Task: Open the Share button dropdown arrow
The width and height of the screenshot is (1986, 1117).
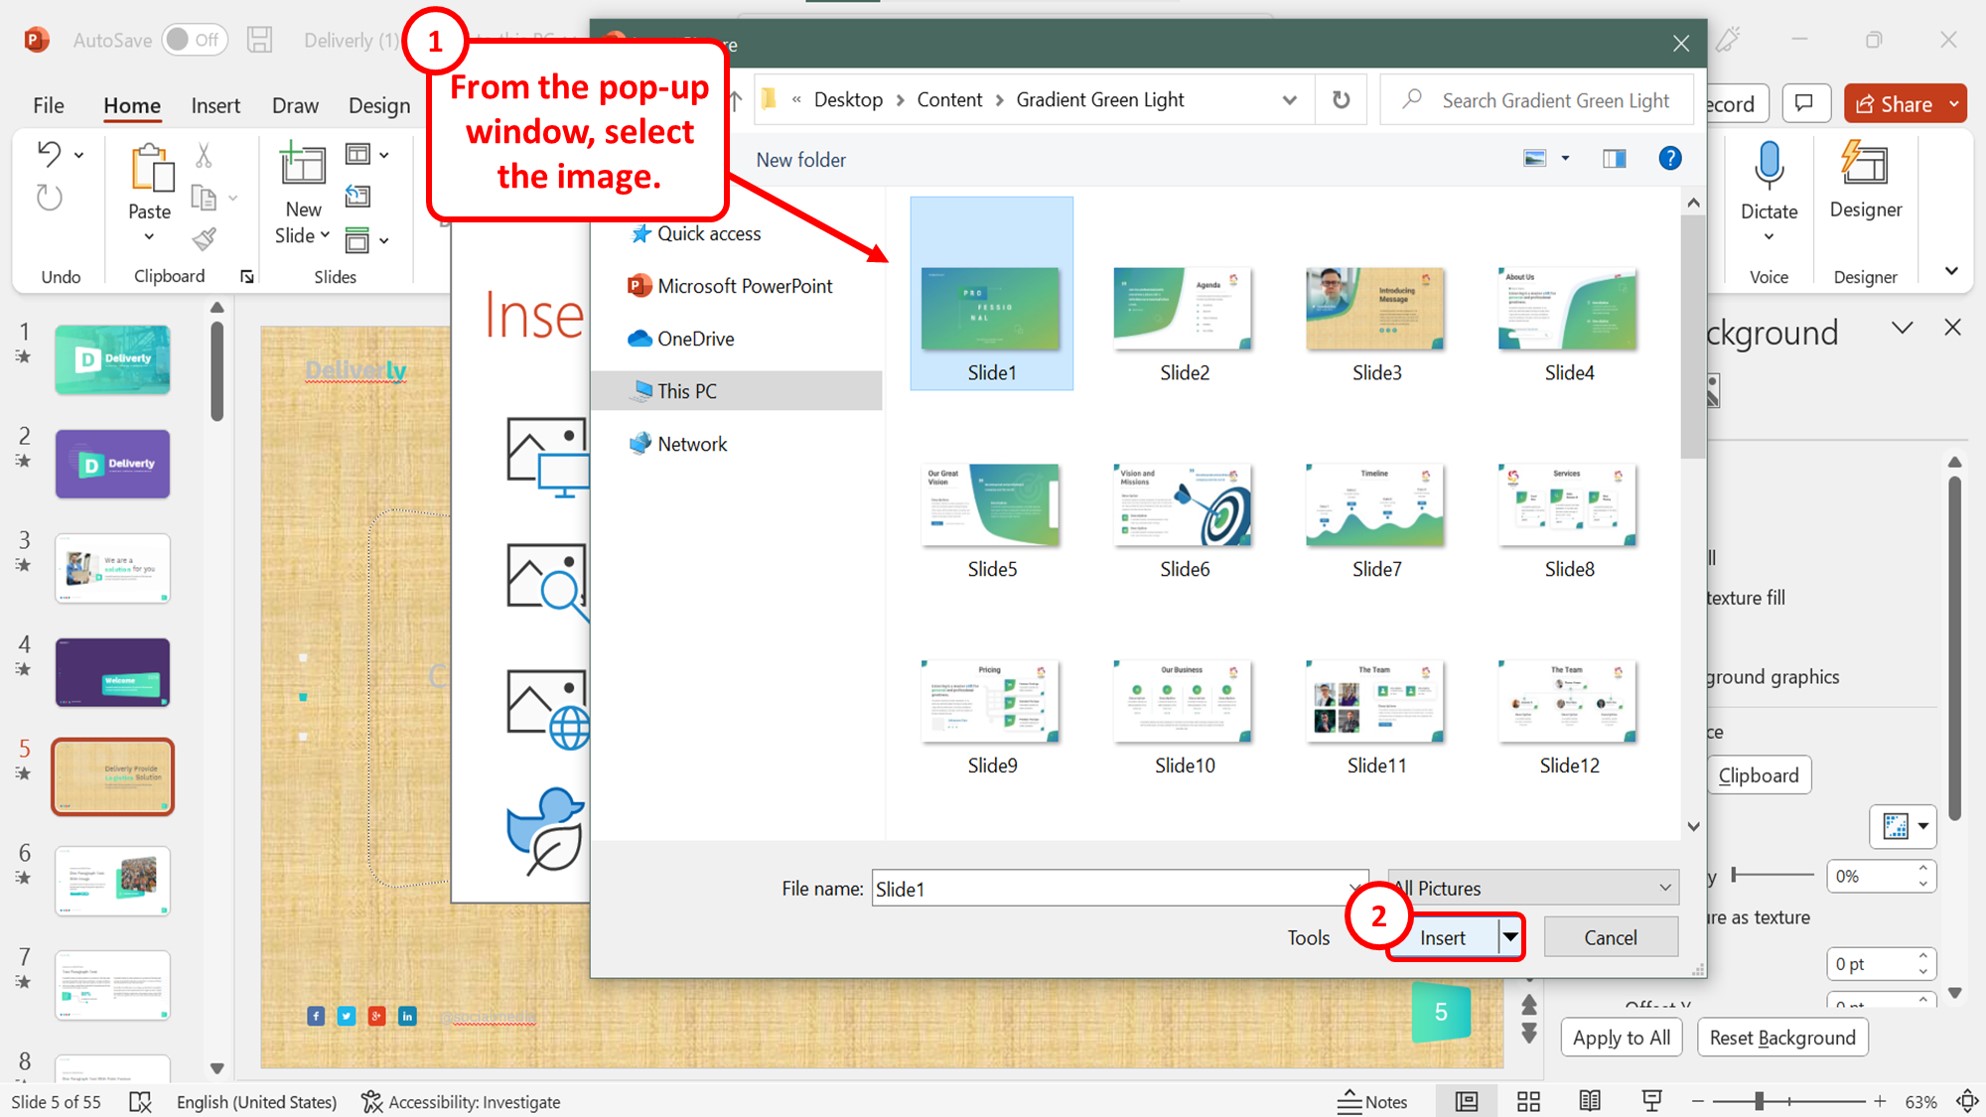Action: coord(1954,104)
